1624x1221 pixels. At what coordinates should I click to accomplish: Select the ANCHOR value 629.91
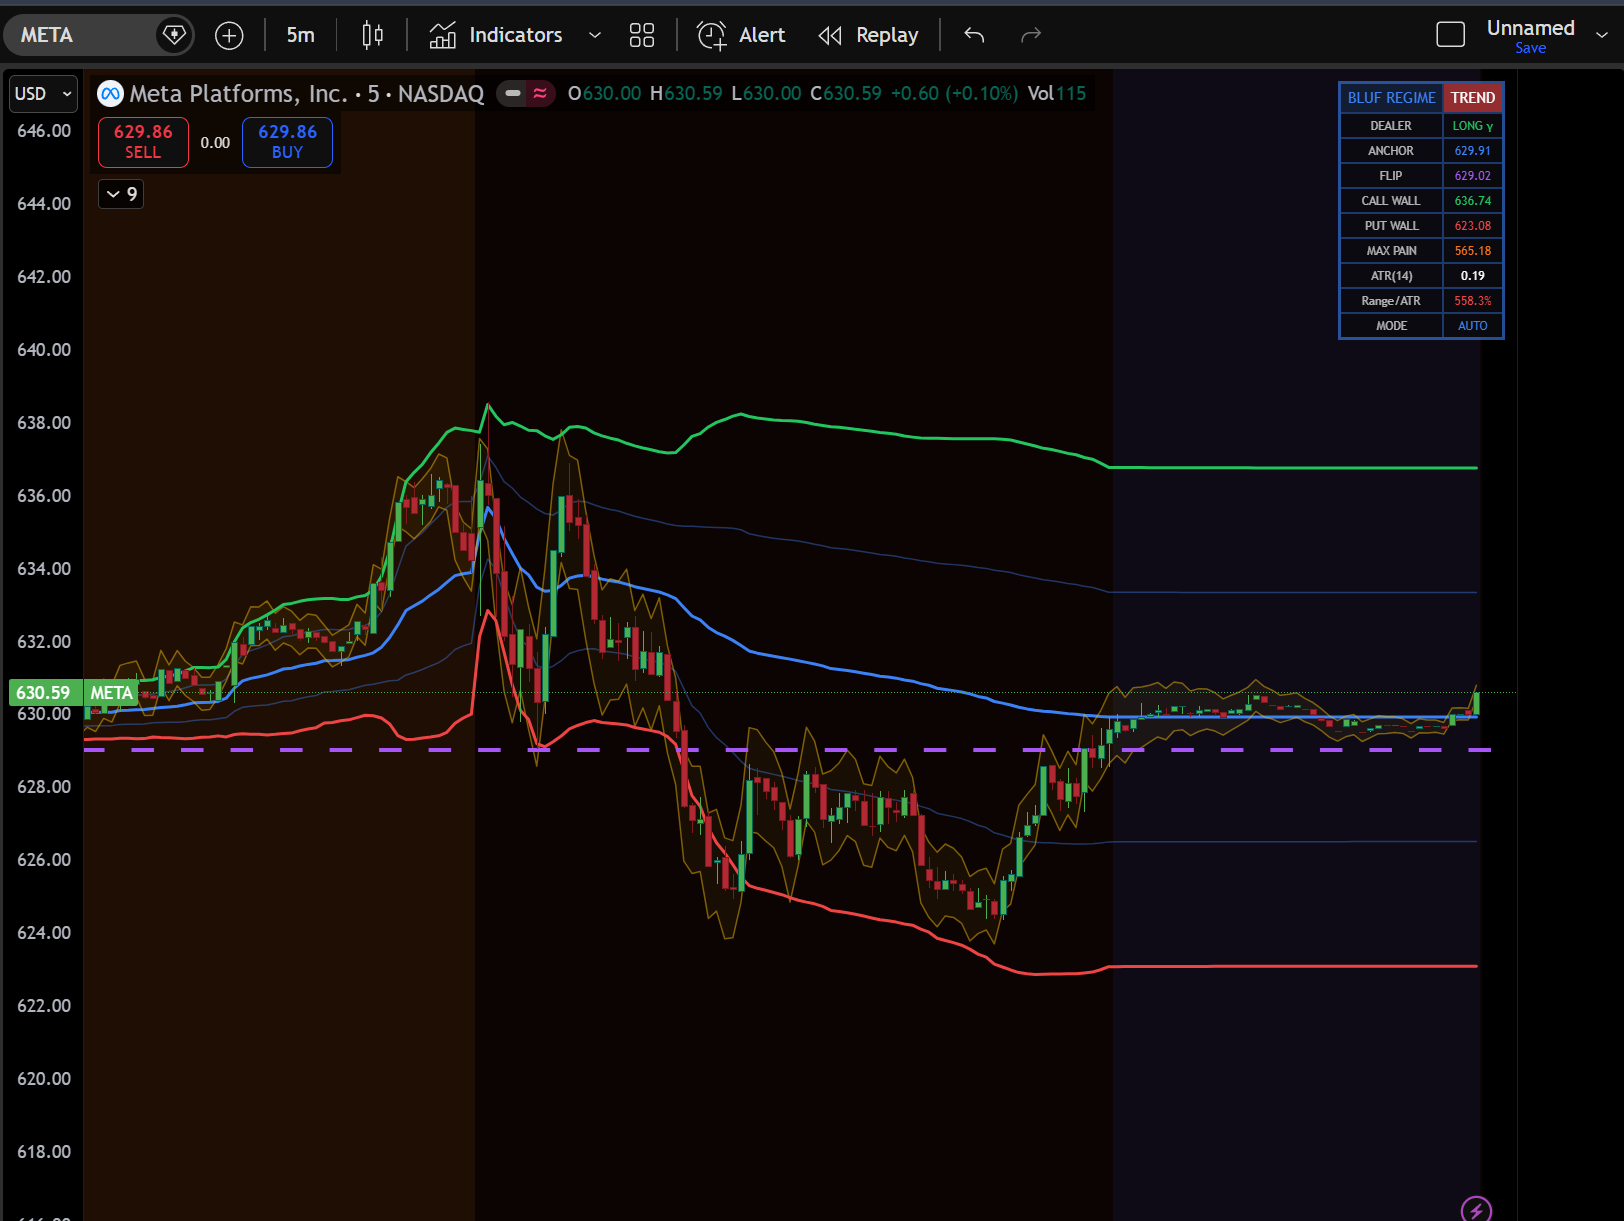tap(1473, 151)
